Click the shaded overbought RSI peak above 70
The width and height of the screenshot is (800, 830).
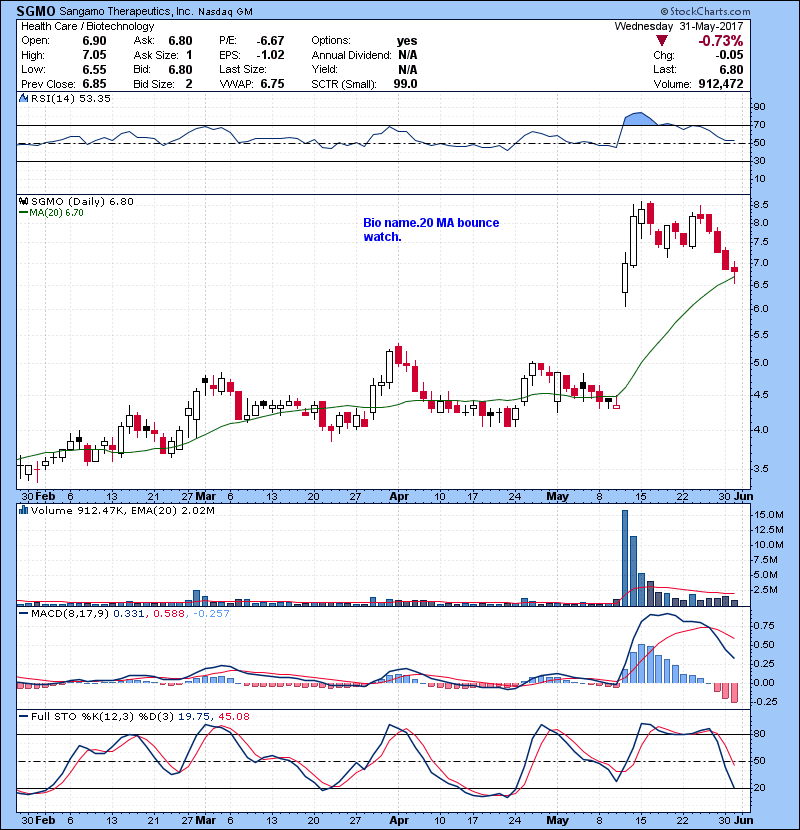point(641,119)
